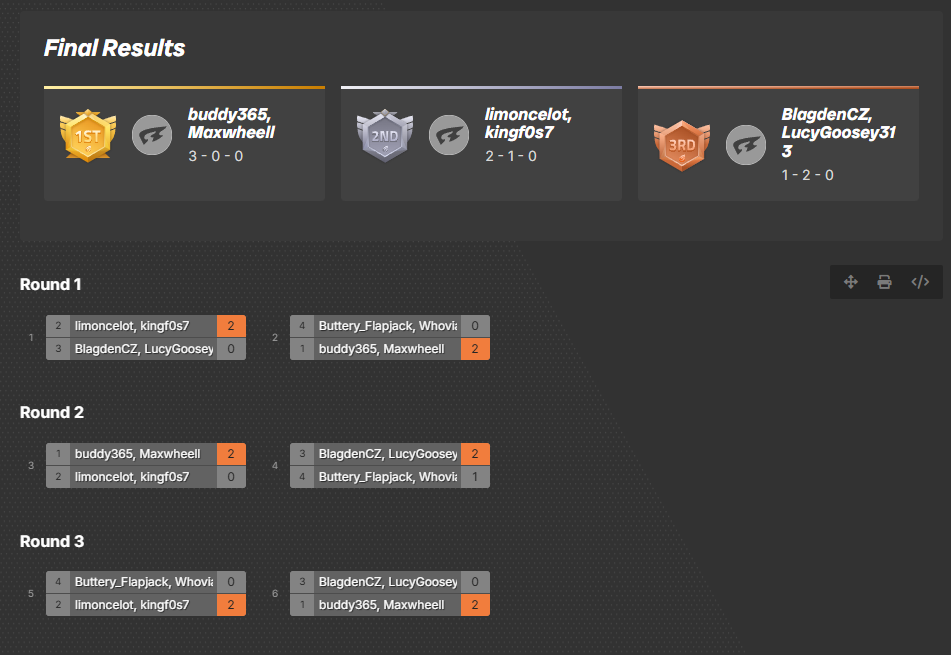Click the print bracket icon

pos(885,282)
